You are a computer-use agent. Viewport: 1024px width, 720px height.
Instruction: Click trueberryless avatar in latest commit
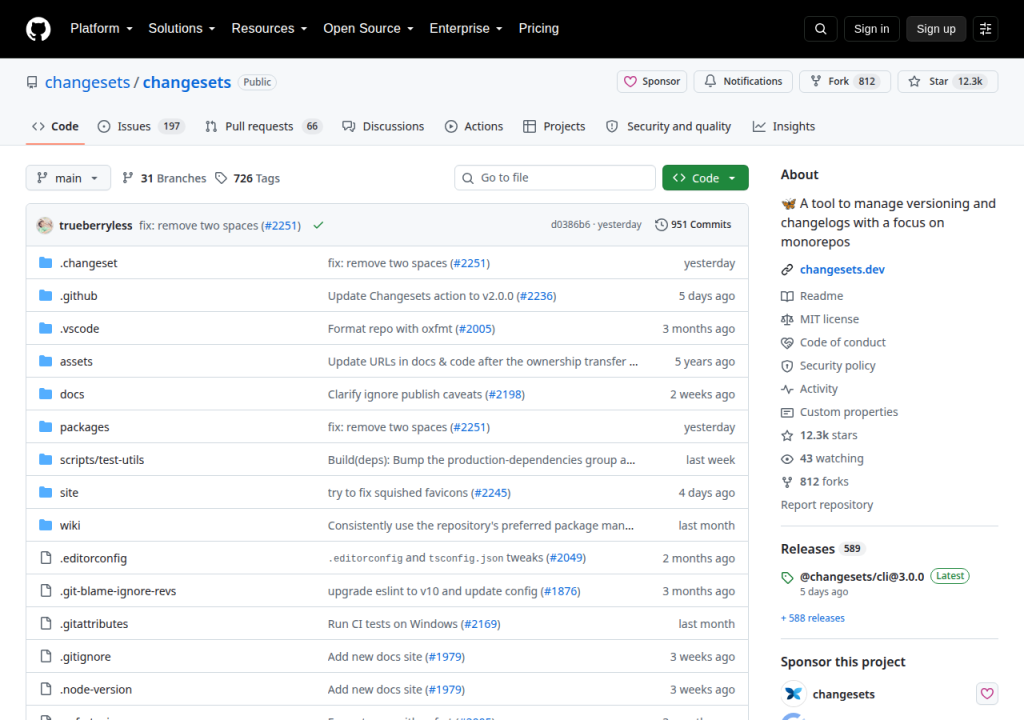(44, 225)
